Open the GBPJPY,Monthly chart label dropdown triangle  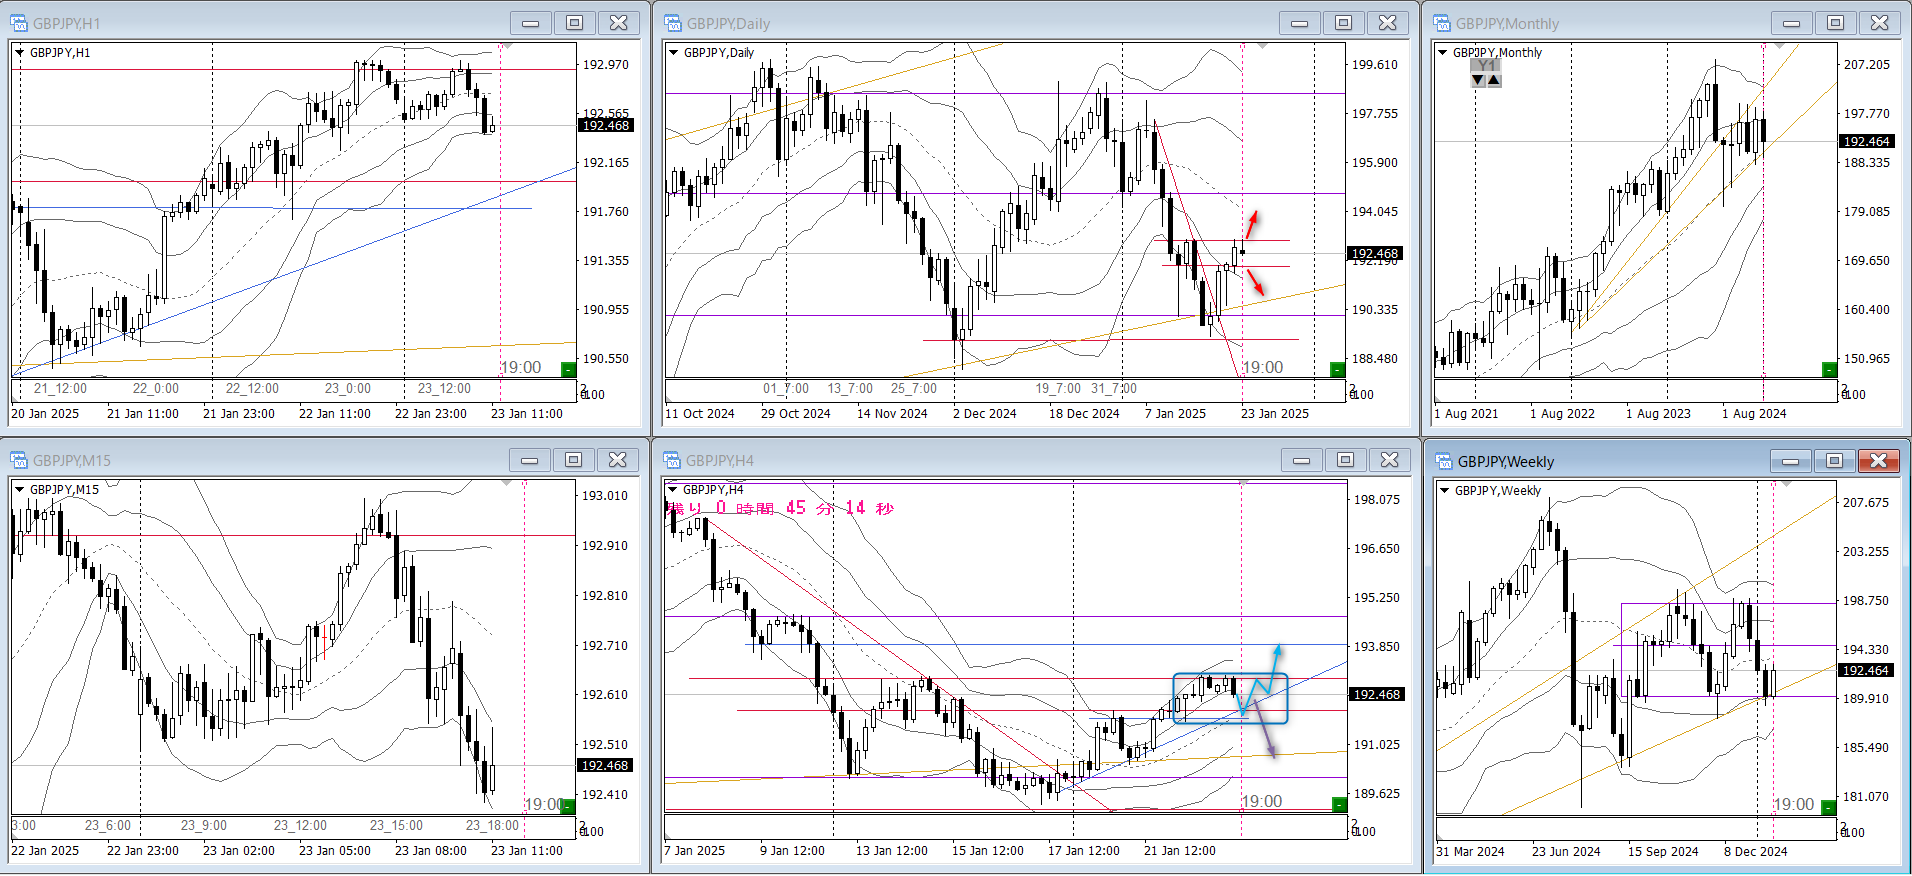(x=1442, y=52)
